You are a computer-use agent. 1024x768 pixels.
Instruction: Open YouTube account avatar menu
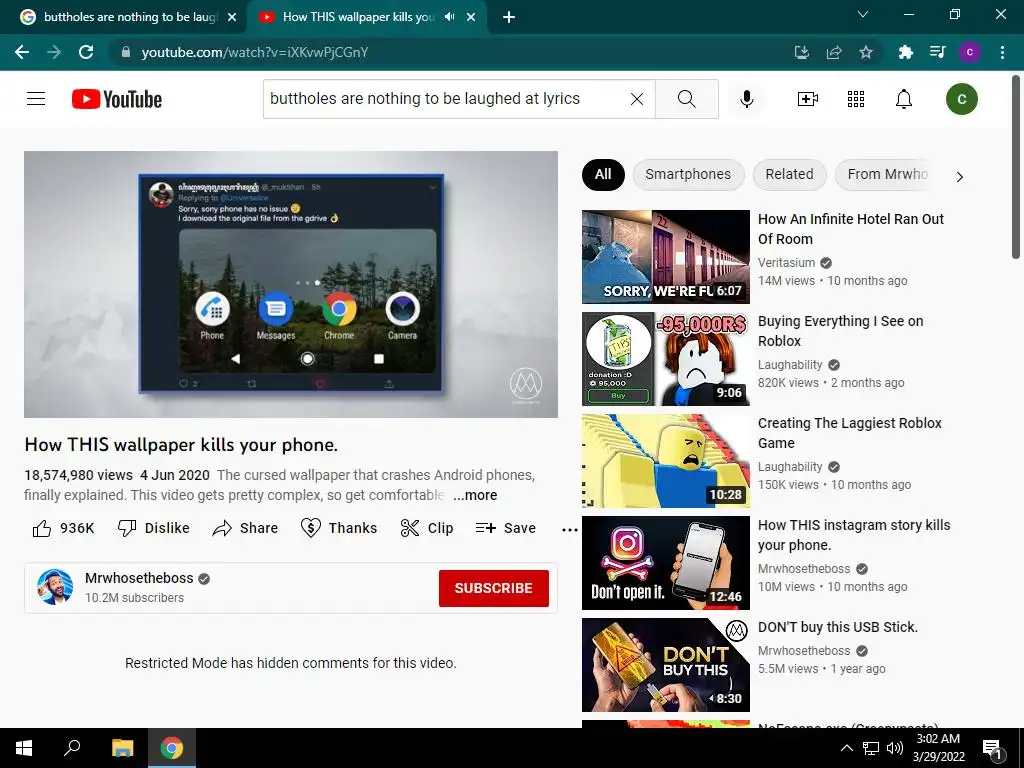[x=961, y=99]
